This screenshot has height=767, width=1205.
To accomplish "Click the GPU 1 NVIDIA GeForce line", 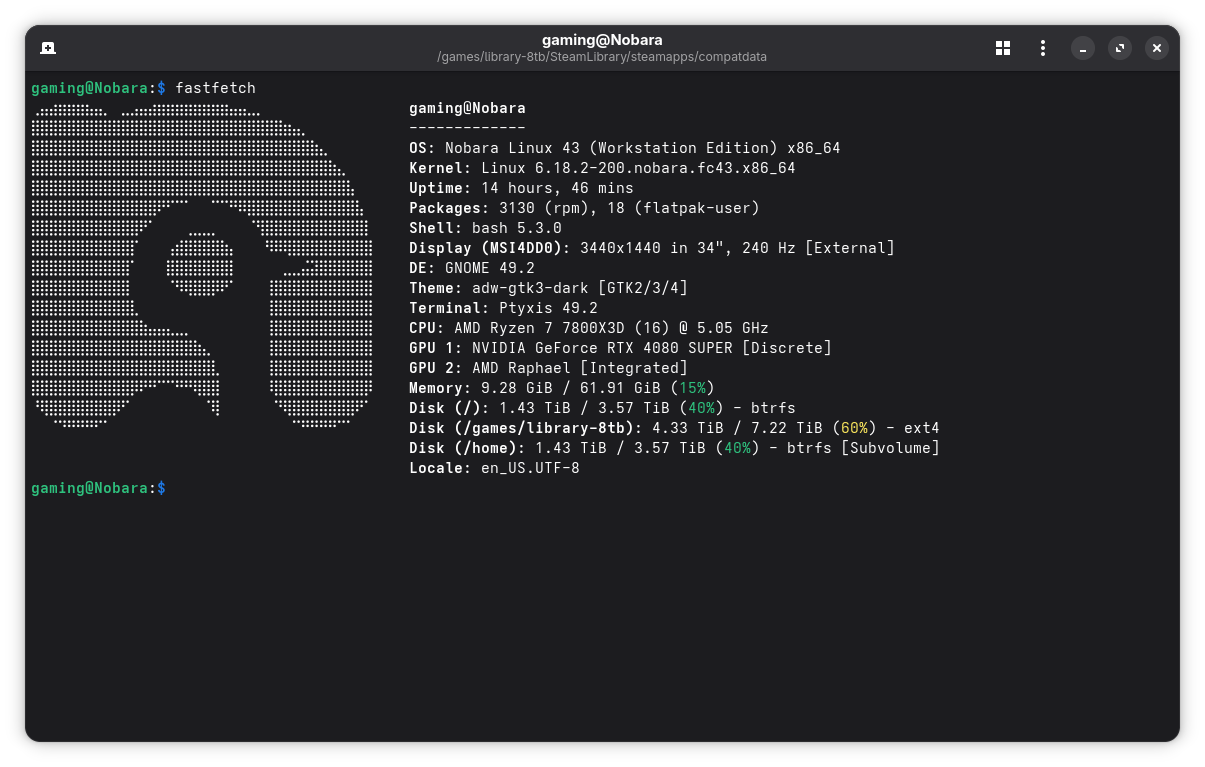I will (x=620, y=348).
